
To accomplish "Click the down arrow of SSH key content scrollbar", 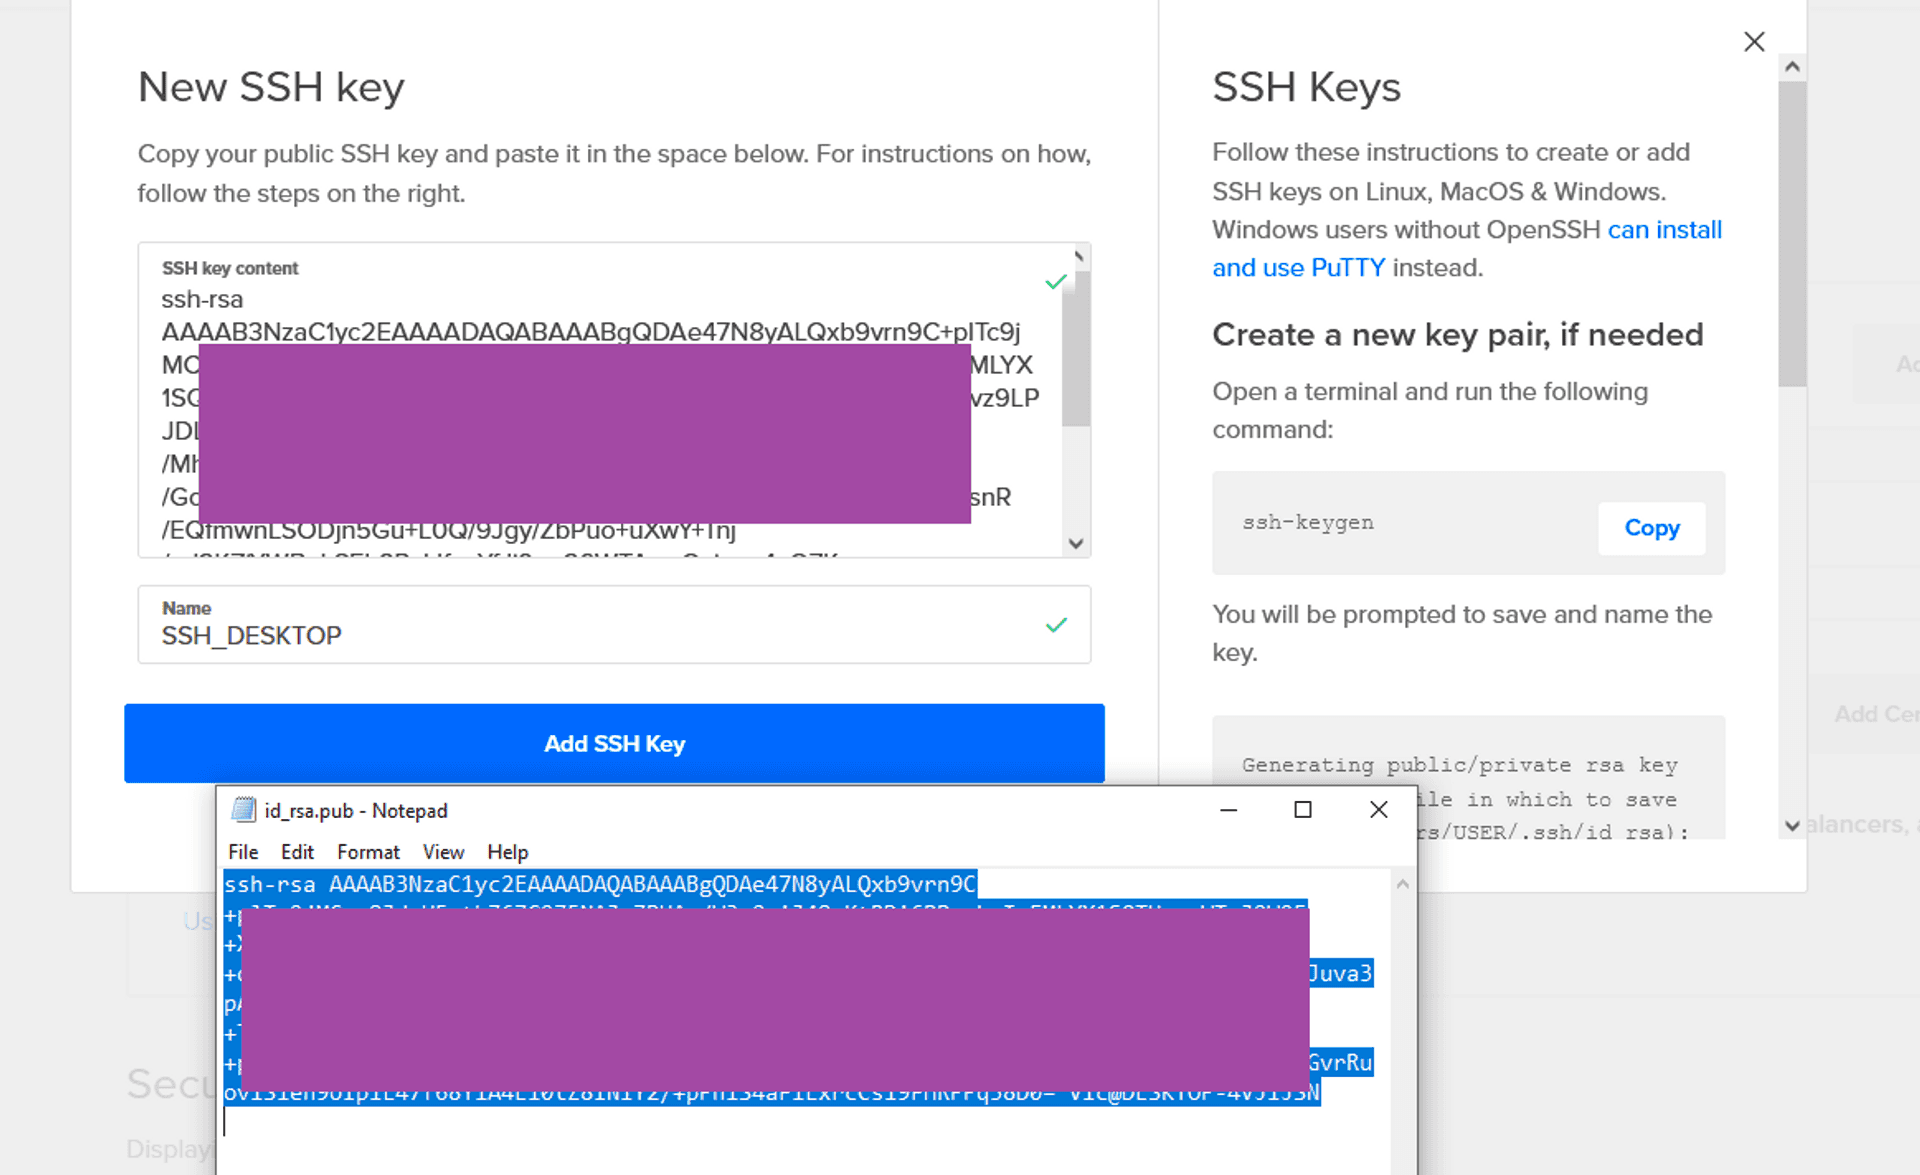I will (x=1076, y=544).
